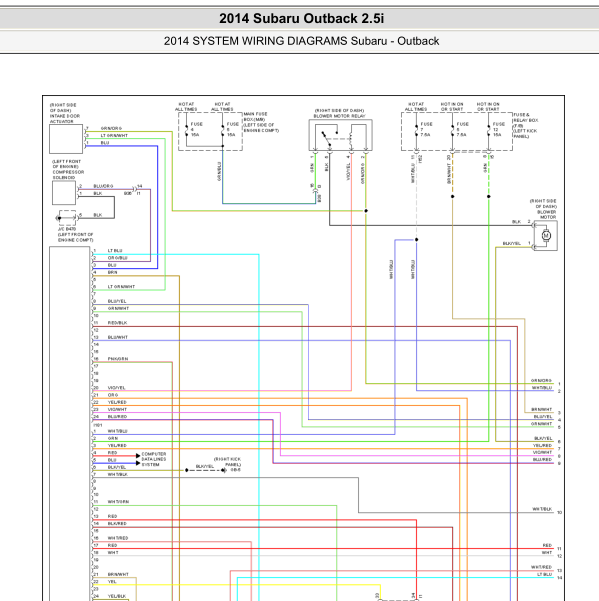Select the "BLK/RED" wire label at pin 14

click(117, 523)
